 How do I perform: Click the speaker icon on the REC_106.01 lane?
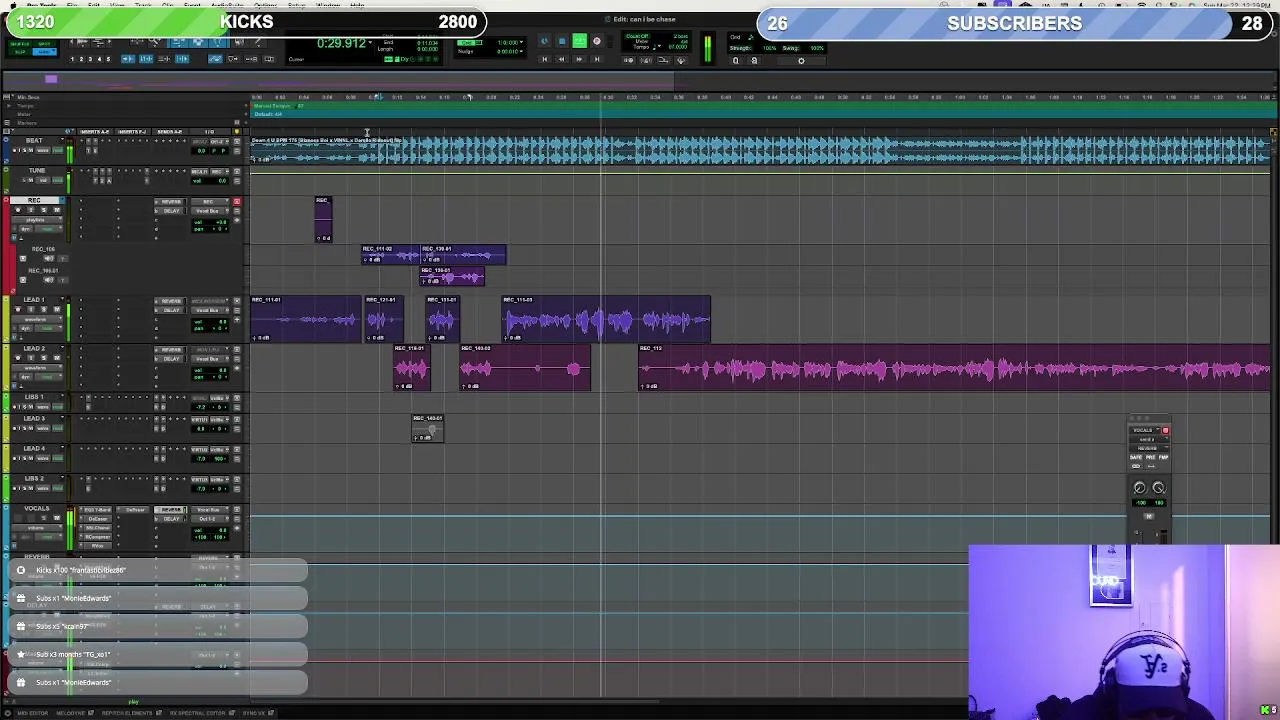(49, 280)
